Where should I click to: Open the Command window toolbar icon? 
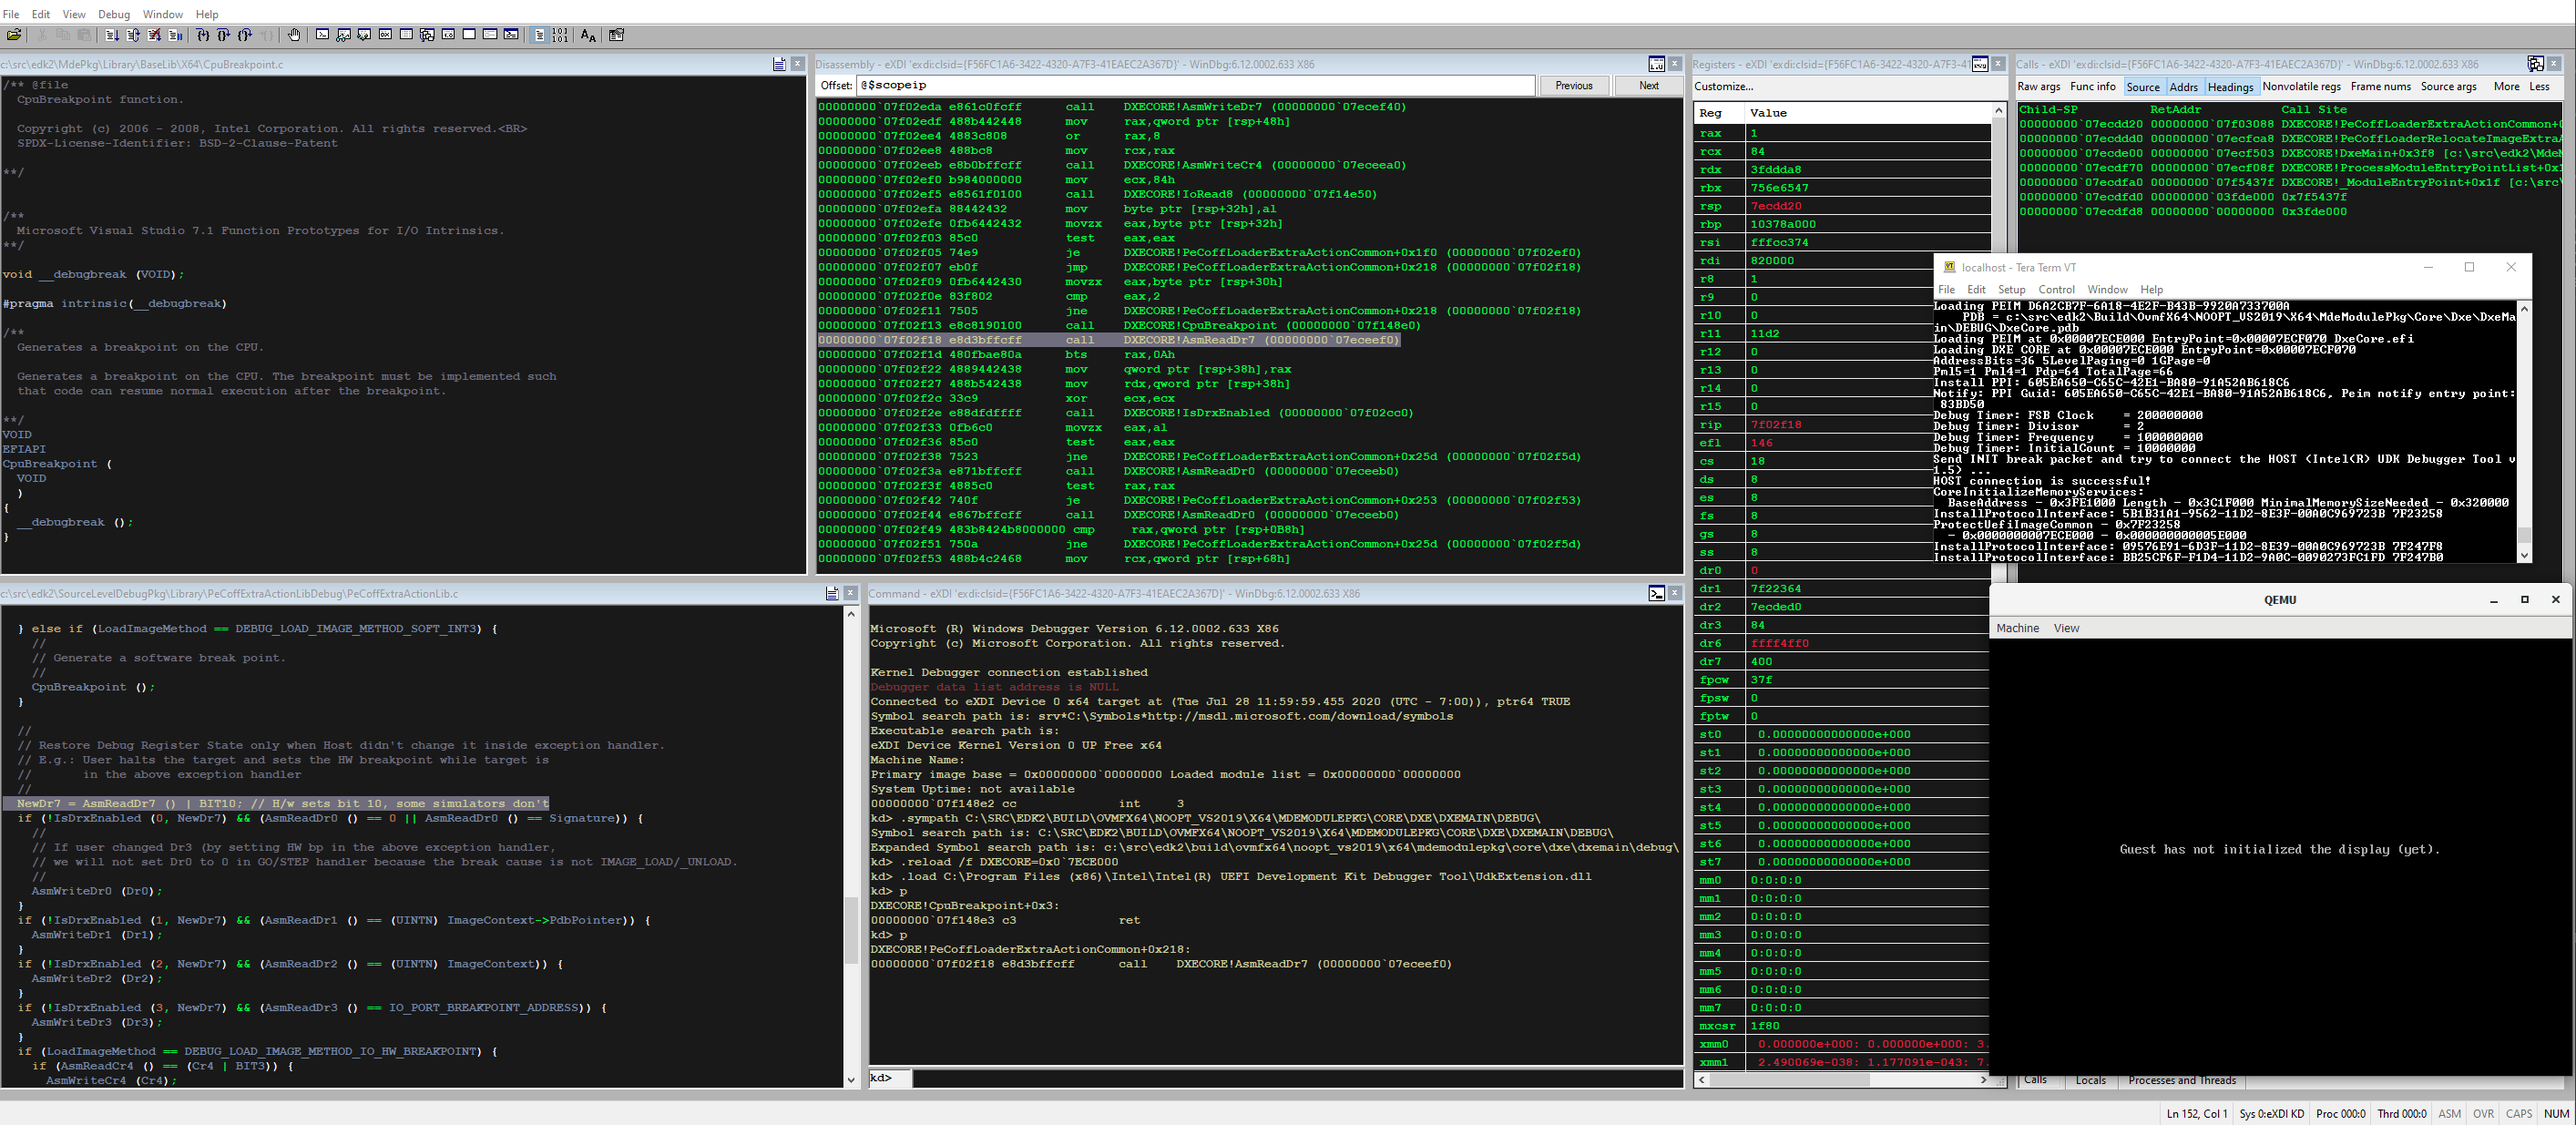(323, 35)
